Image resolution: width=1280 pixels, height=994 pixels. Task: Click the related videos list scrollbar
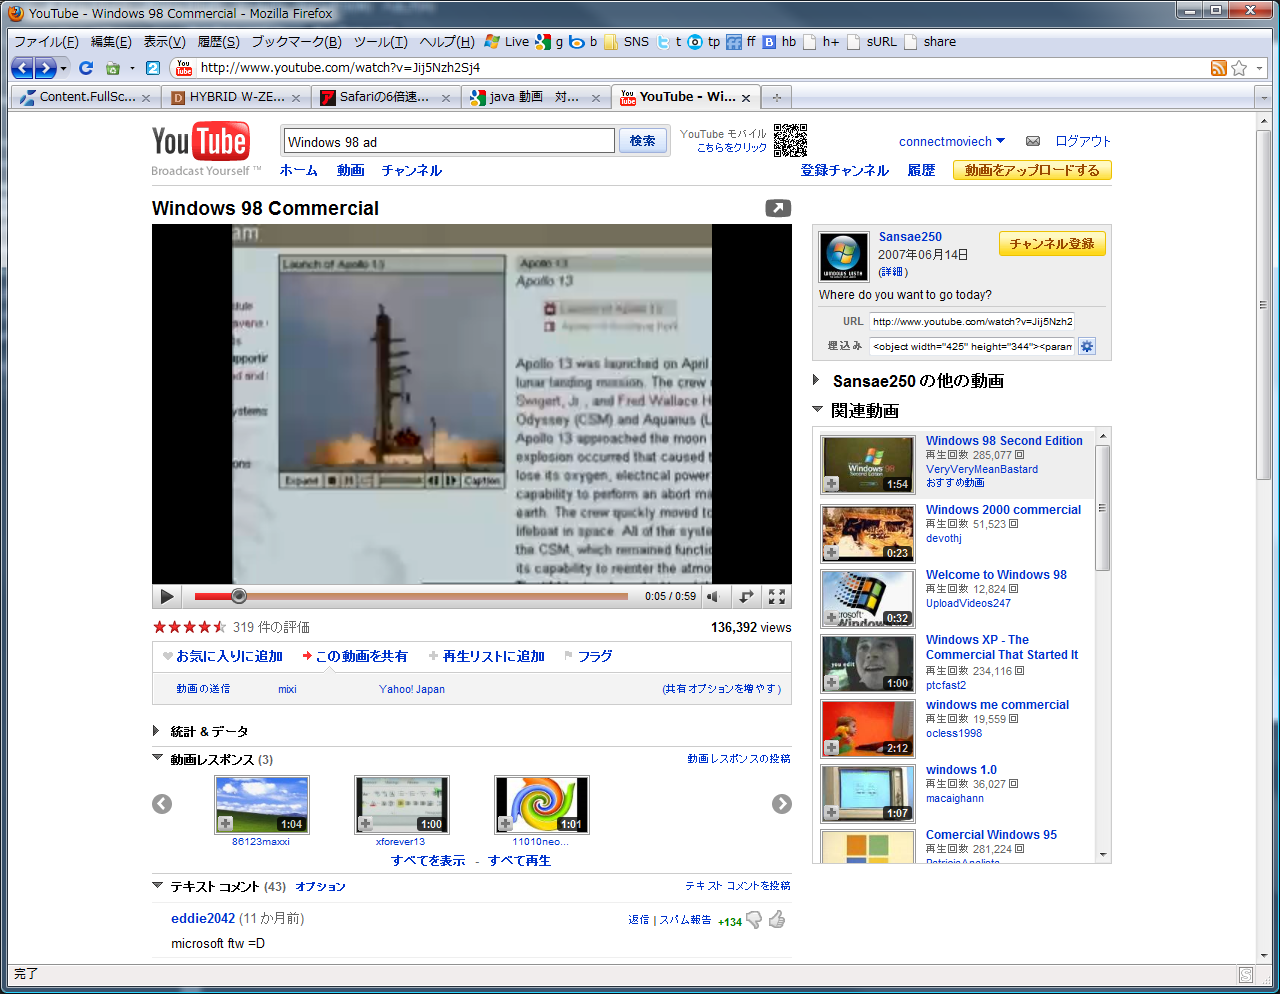pos(1103,508)
